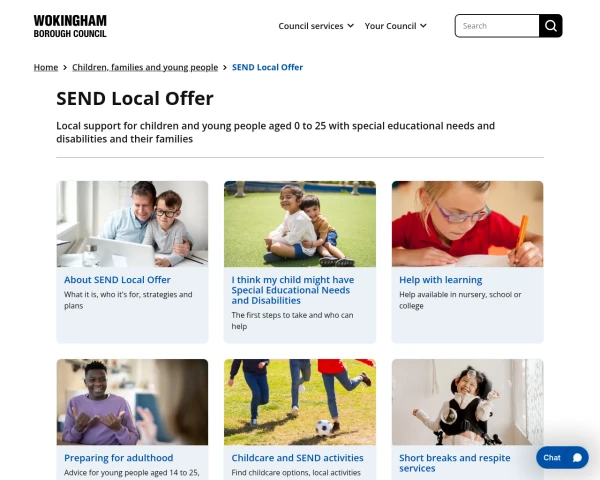The width and height of the screenshot is (600, 480).
Task: Click the father and son laptop photo
Action: tap(132, 224)
